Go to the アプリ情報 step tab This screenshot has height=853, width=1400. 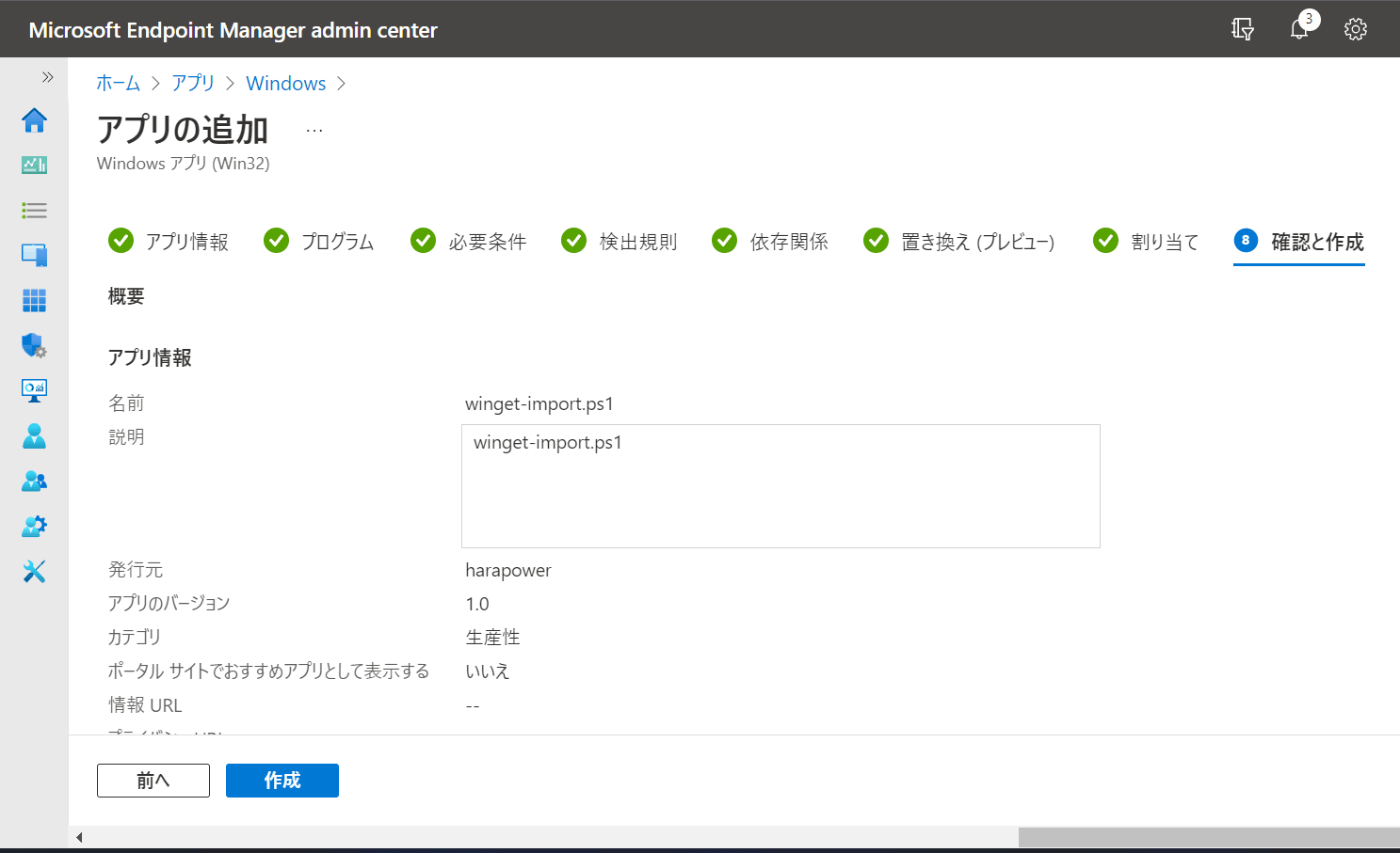[x=168, y=242]
